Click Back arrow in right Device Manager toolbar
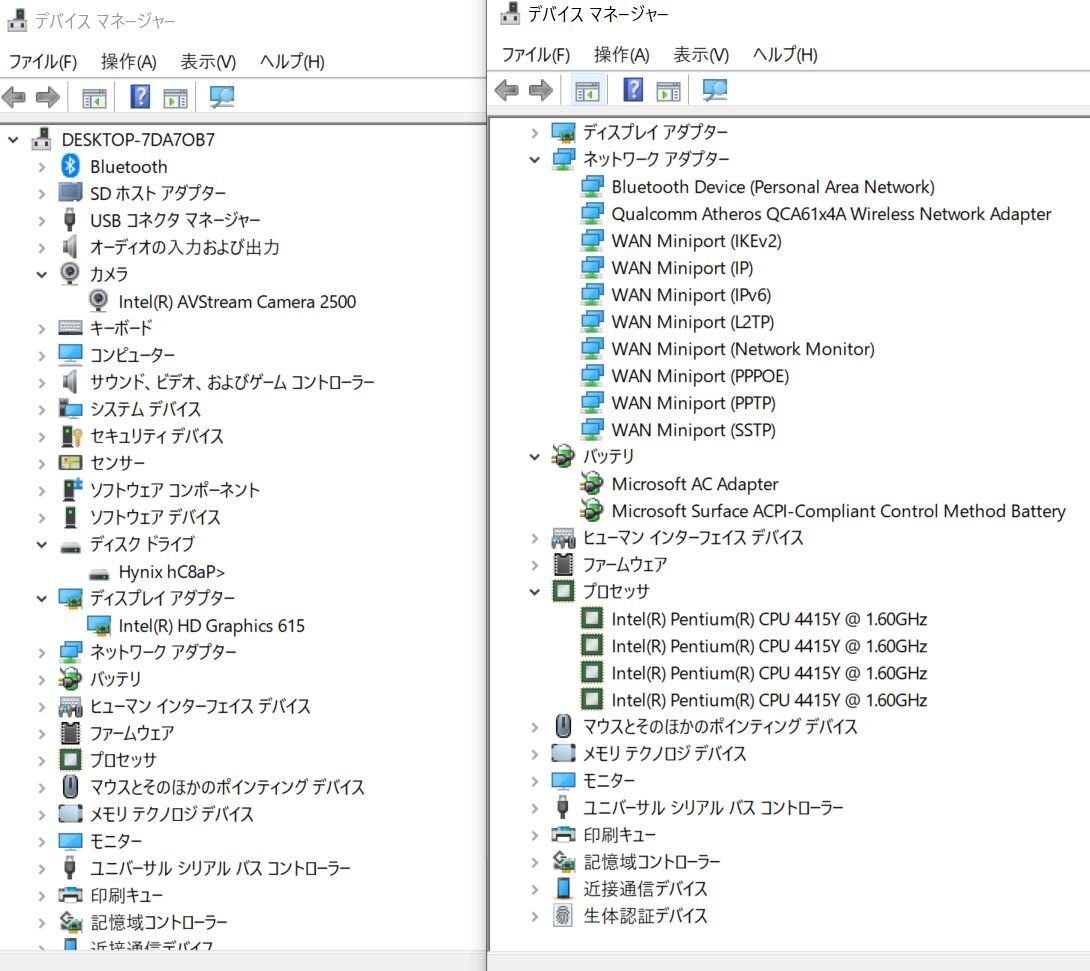The width and height of the screenshot is (1090, 971). [x=507, y=90]
